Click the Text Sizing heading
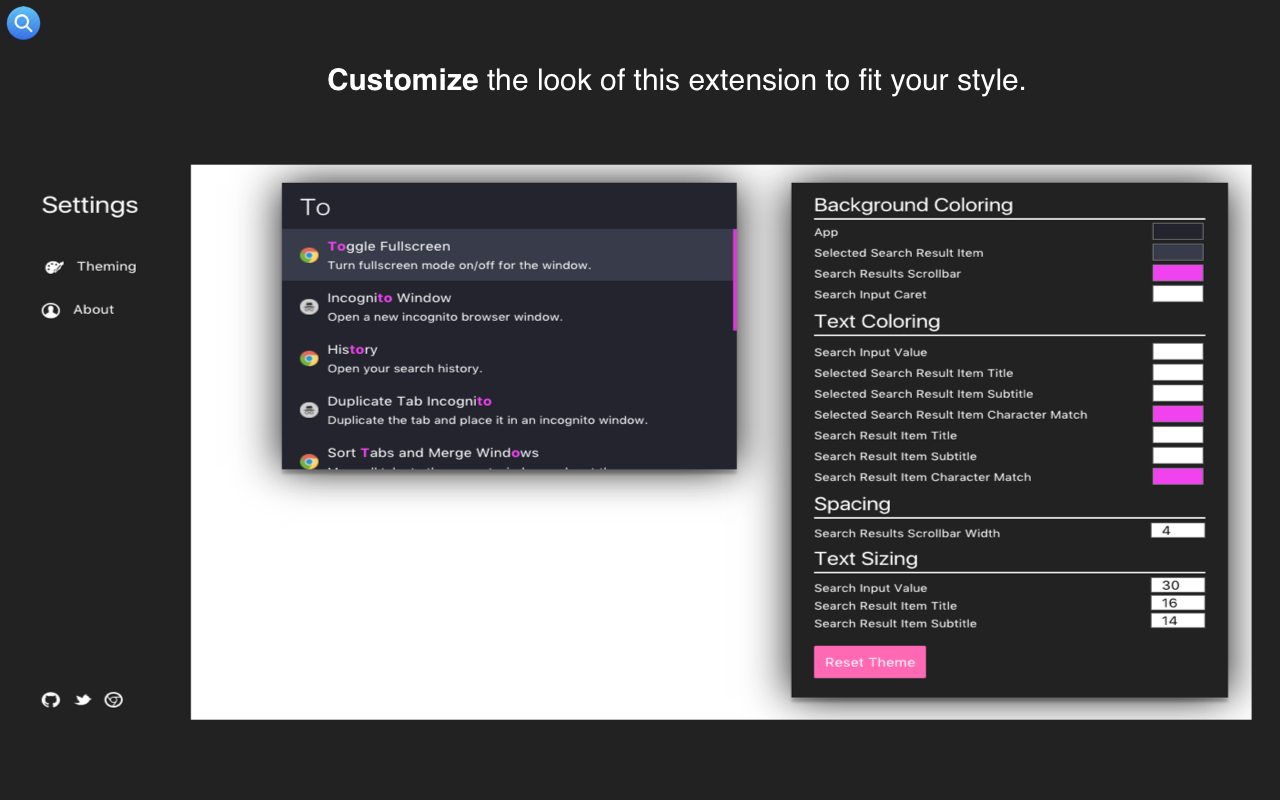The image size is (1280, 800). point(866,559)
